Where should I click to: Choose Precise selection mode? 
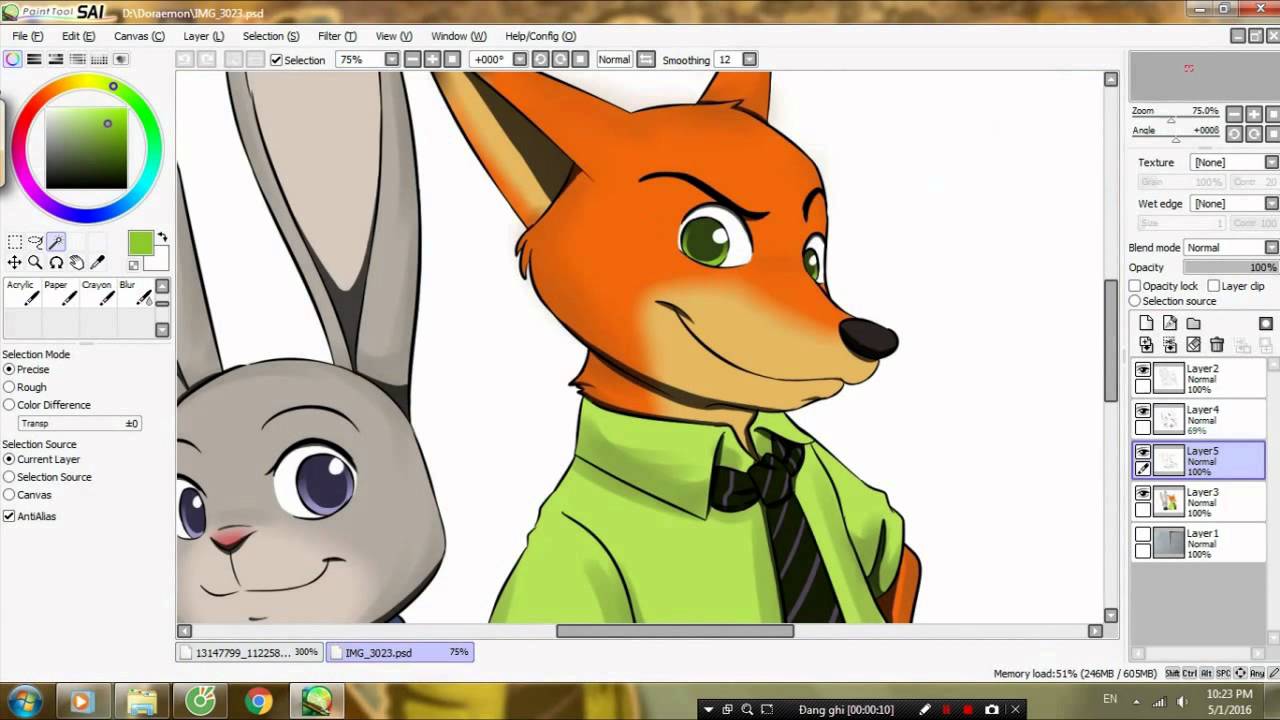tap(9, 369)
